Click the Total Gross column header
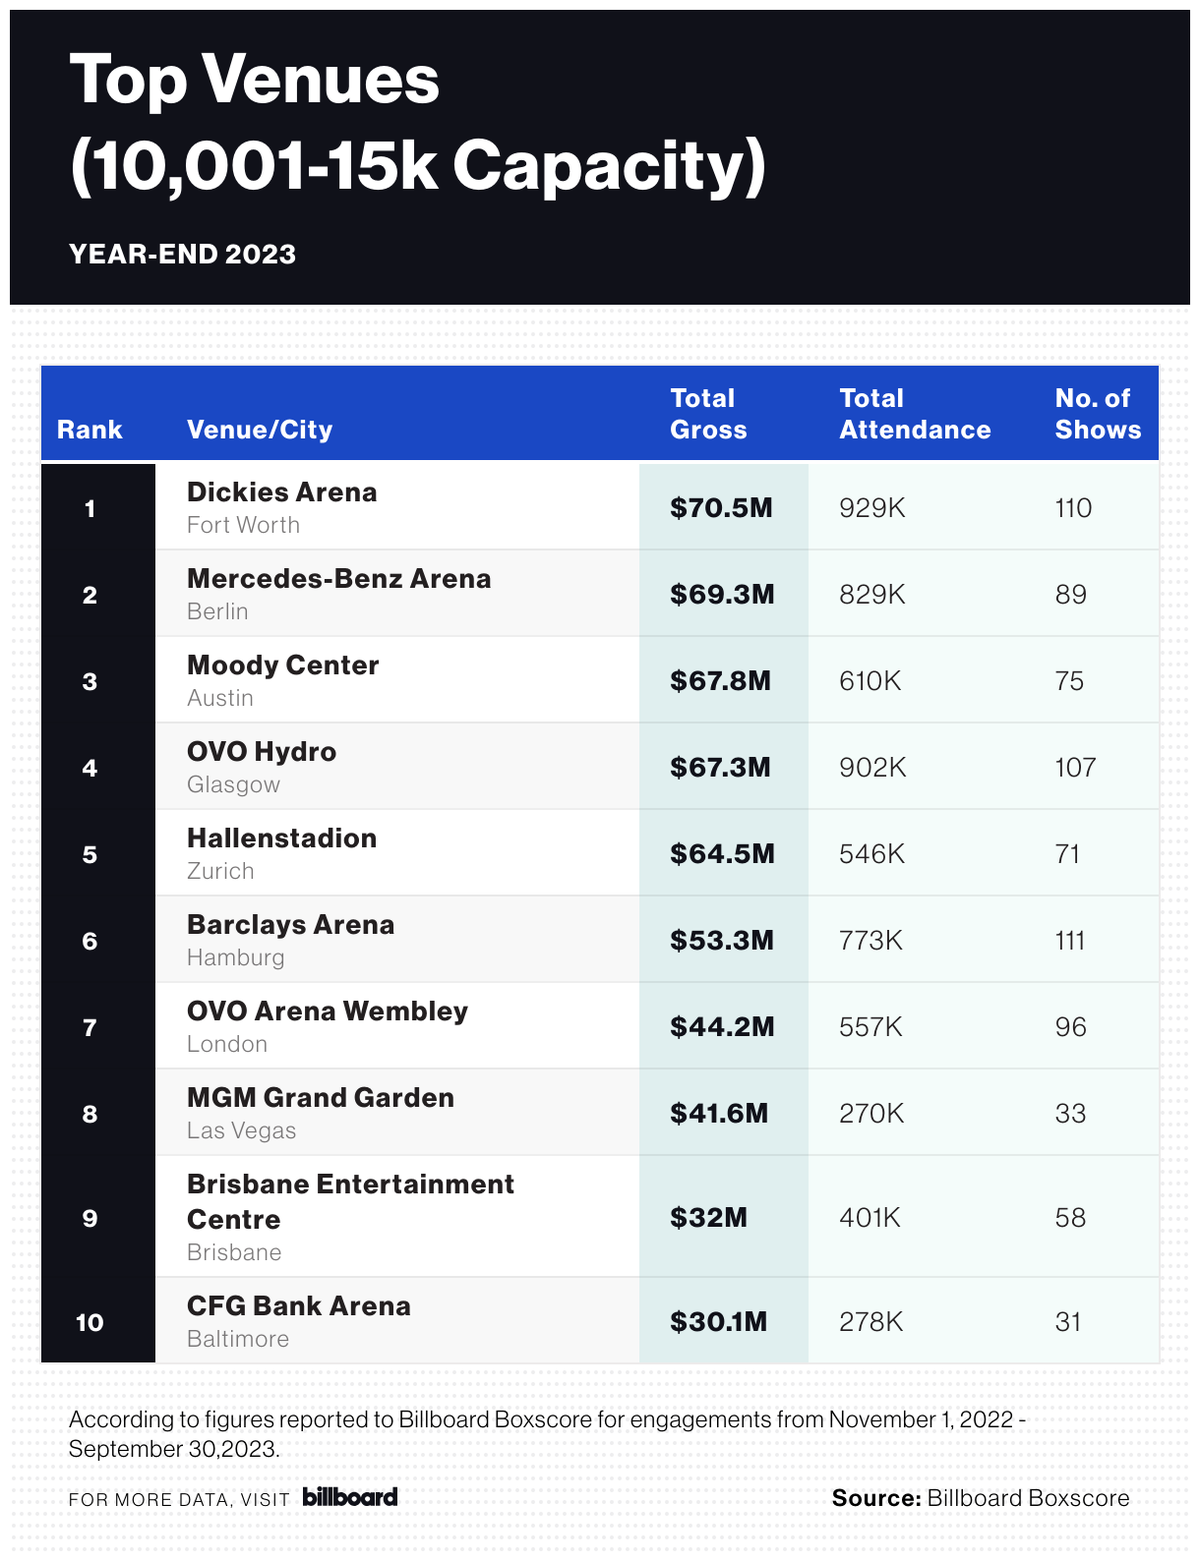The height and width of the screenshot is (1561, 1200). point(708,414)
